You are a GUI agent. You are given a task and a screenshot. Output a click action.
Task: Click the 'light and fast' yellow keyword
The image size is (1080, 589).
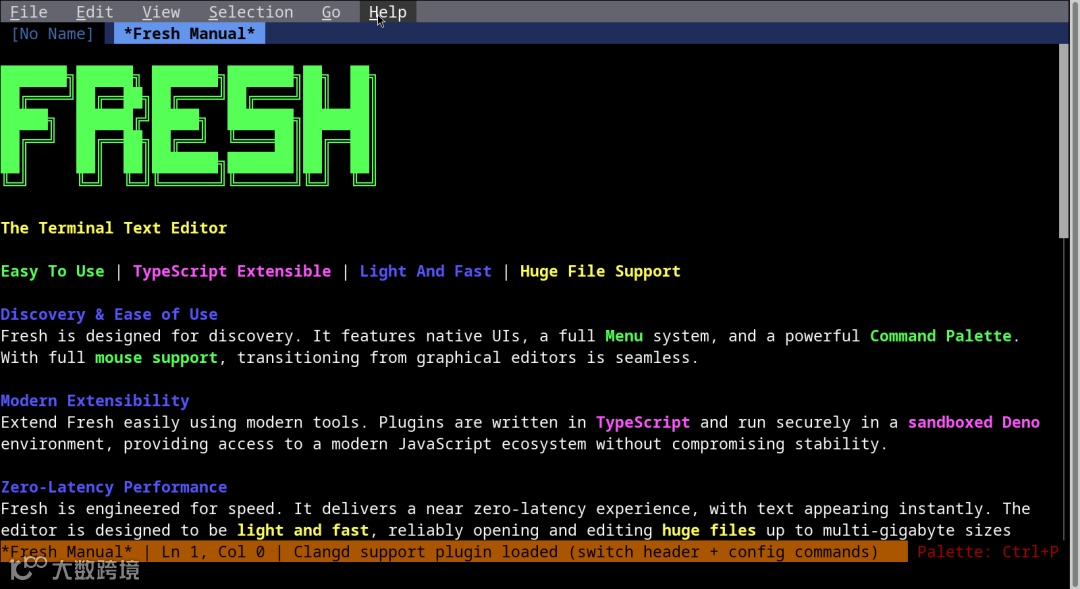click(x=303, y=530)
